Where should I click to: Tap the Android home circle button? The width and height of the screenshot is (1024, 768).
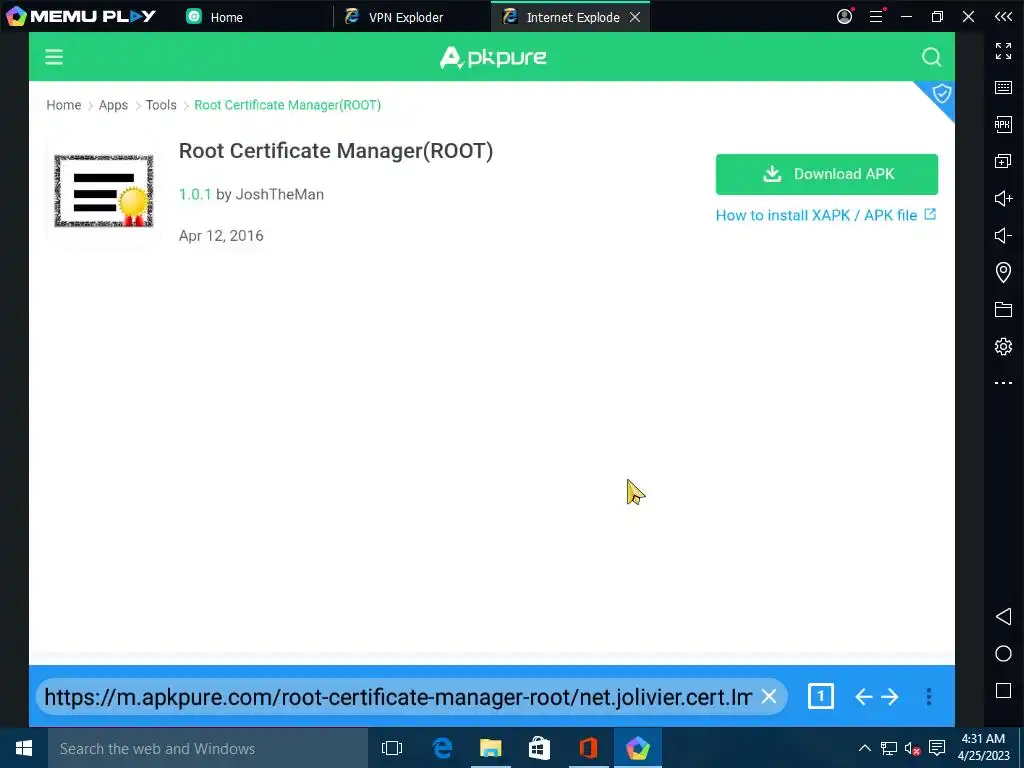(x=1003, y=654)
